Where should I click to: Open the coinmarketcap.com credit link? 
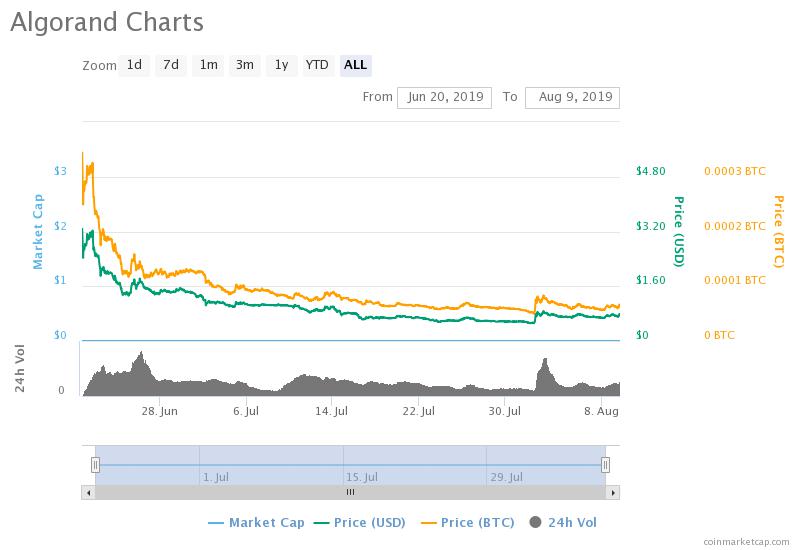click(x=746, y=542)
